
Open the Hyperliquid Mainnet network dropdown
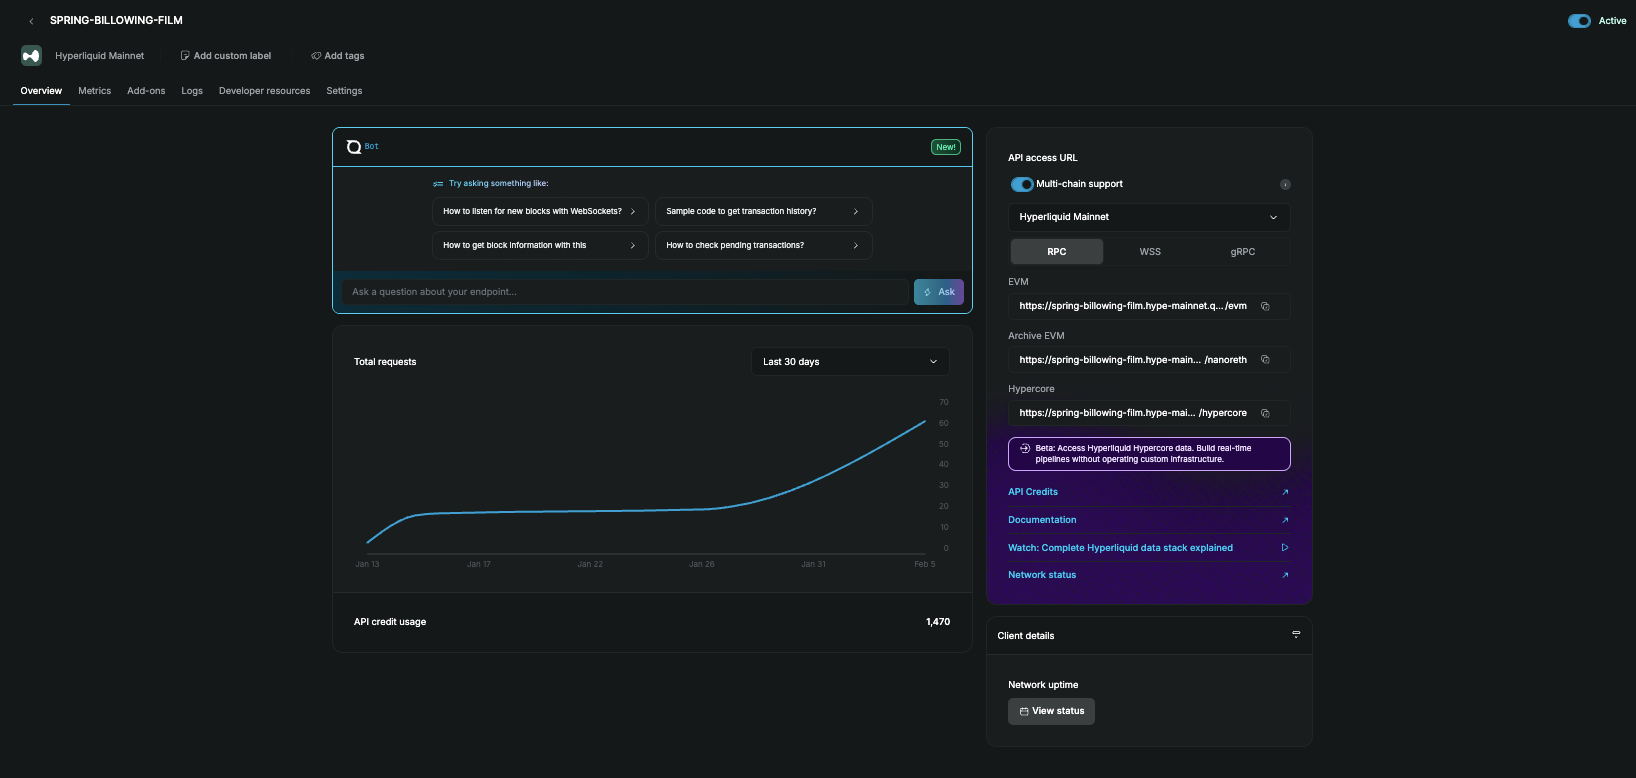pyautogui.click(x=1148, y=217)
